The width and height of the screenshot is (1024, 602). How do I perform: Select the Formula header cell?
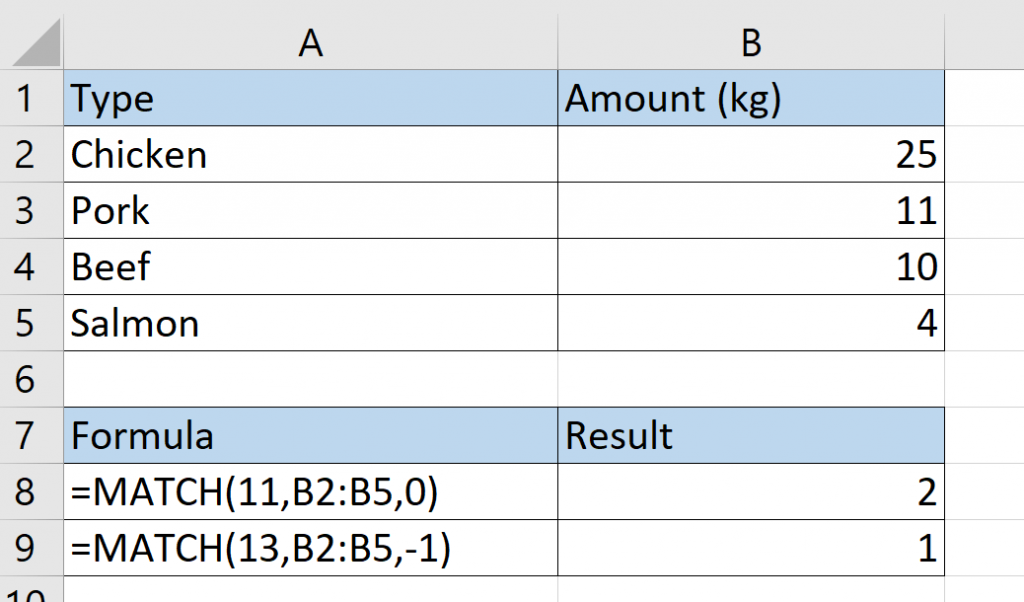tap(310, 436)
